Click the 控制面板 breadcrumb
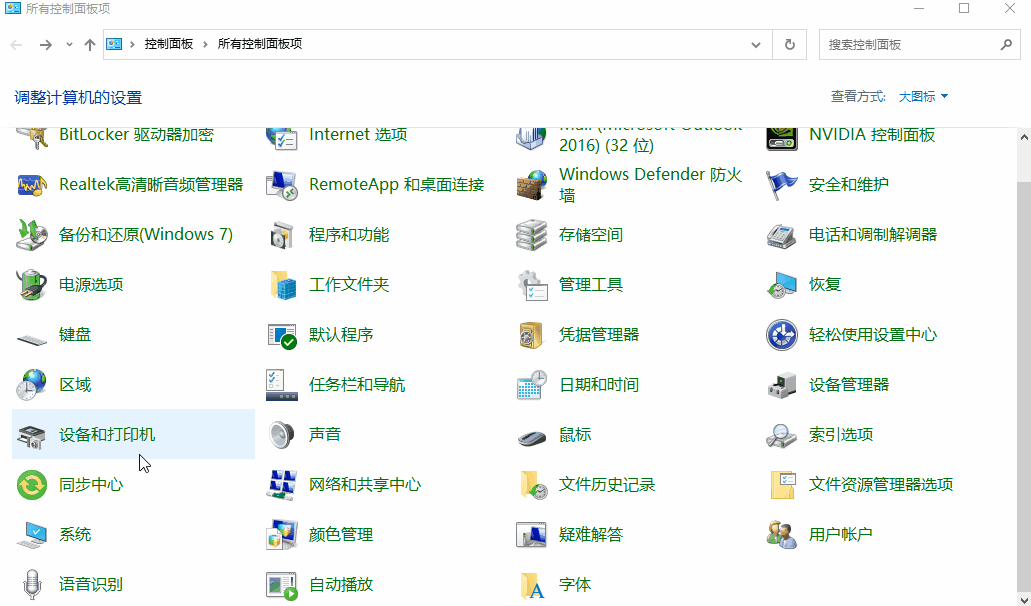The width and height of the screenshot is (1031, 606). tap(169, 44)
